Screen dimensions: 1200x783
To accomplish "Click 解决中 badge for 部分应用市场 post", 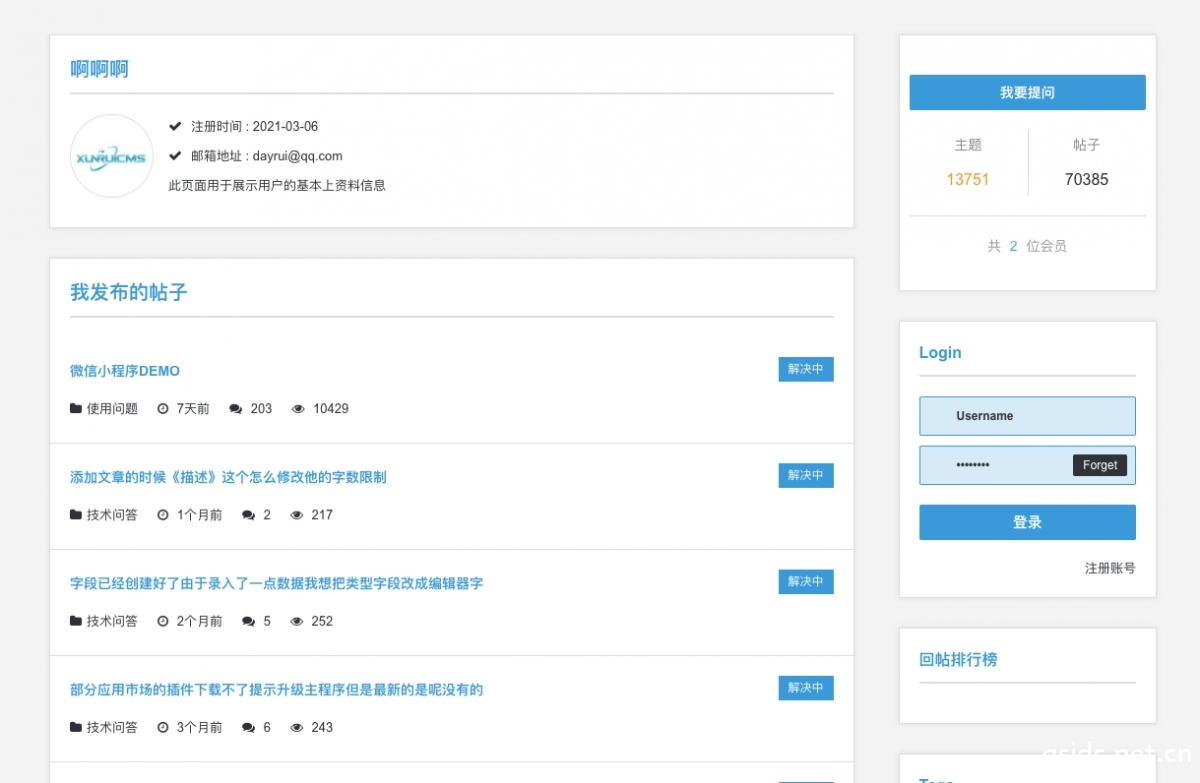I will pyautogui.click(x=806, y=688).
